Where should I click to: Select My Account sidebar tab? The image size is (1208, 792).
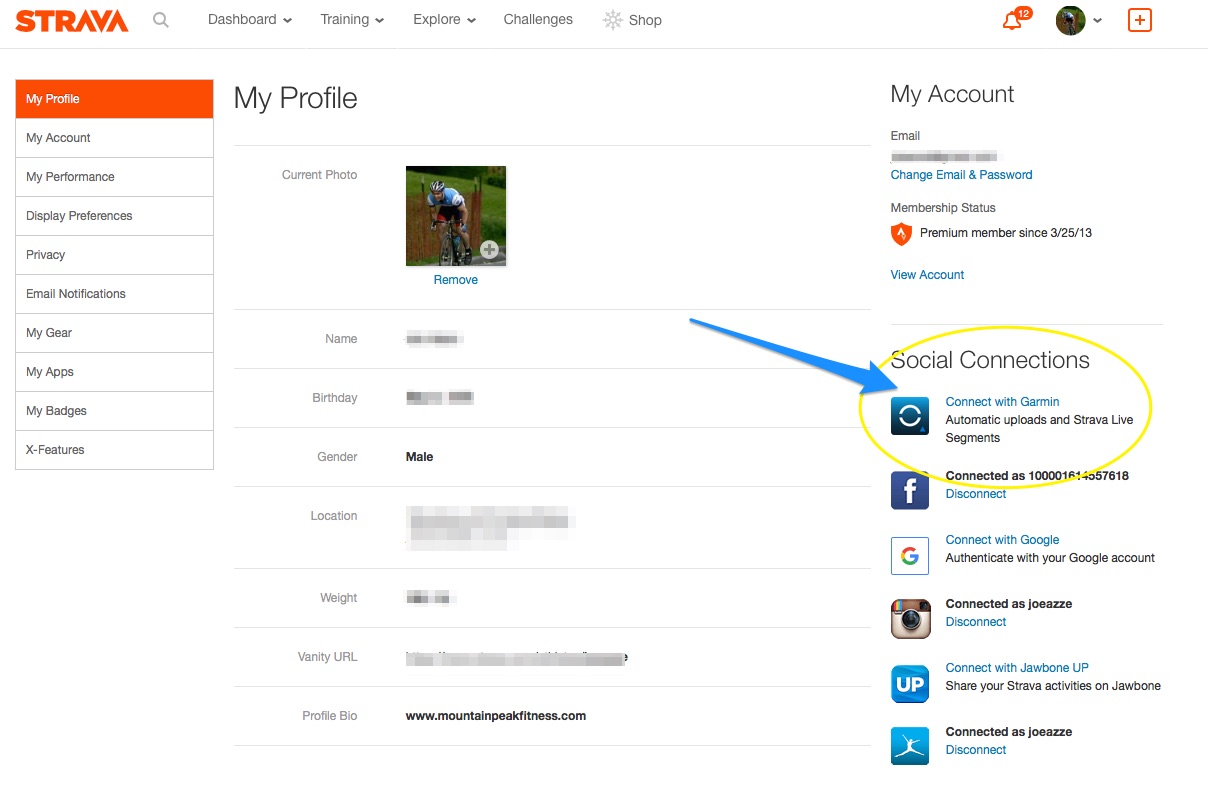point(114,138)
